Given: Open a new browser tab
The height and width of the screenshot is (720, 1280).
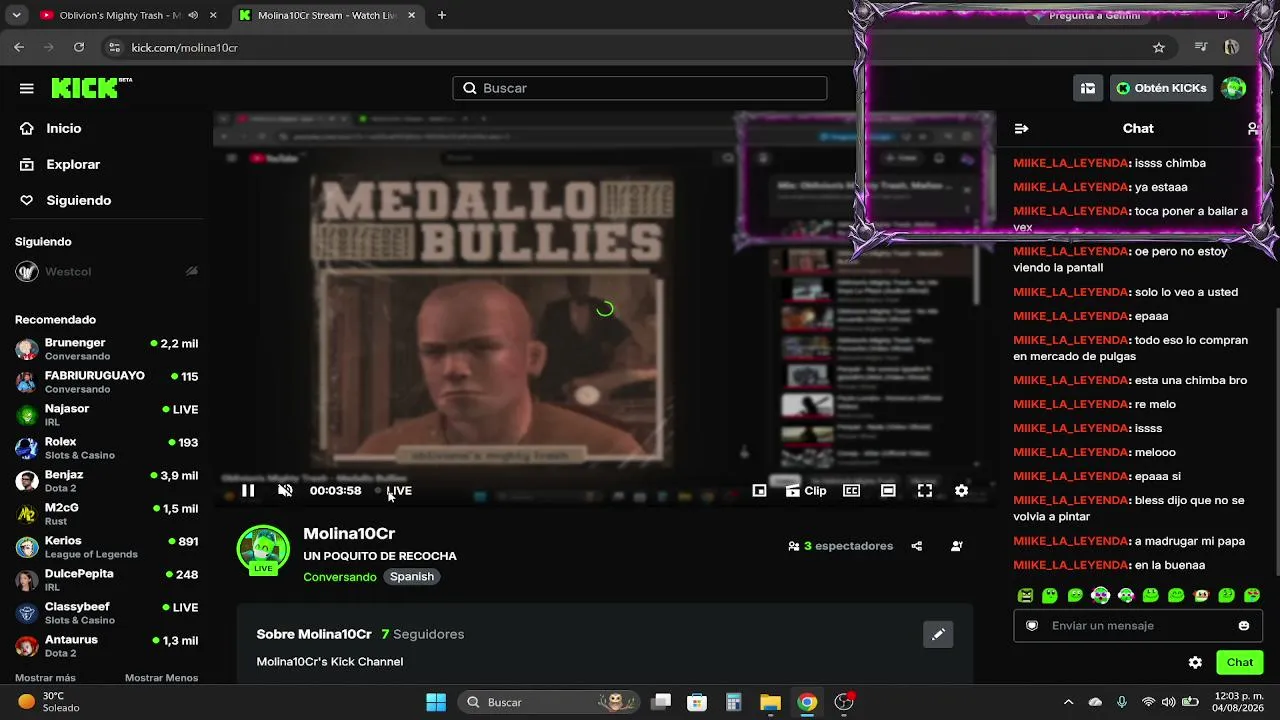Looking at the screenshot, I should coord(442,15).
